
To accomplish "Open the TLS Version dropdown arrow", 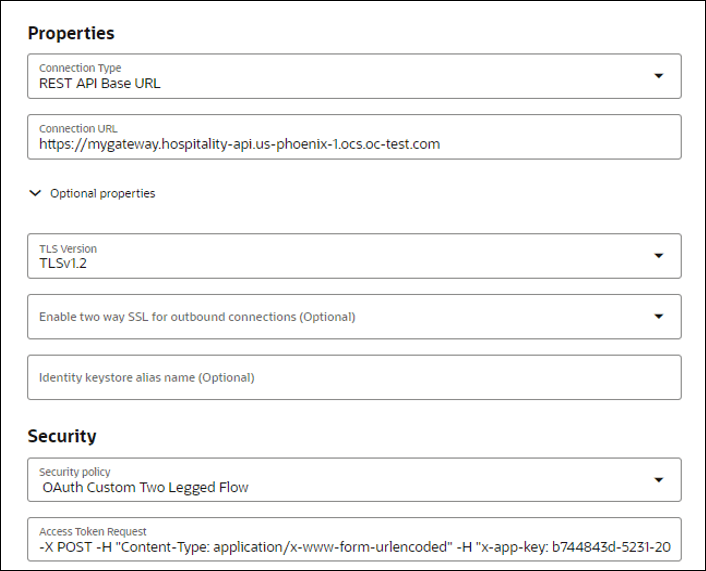I will point(658,256).
